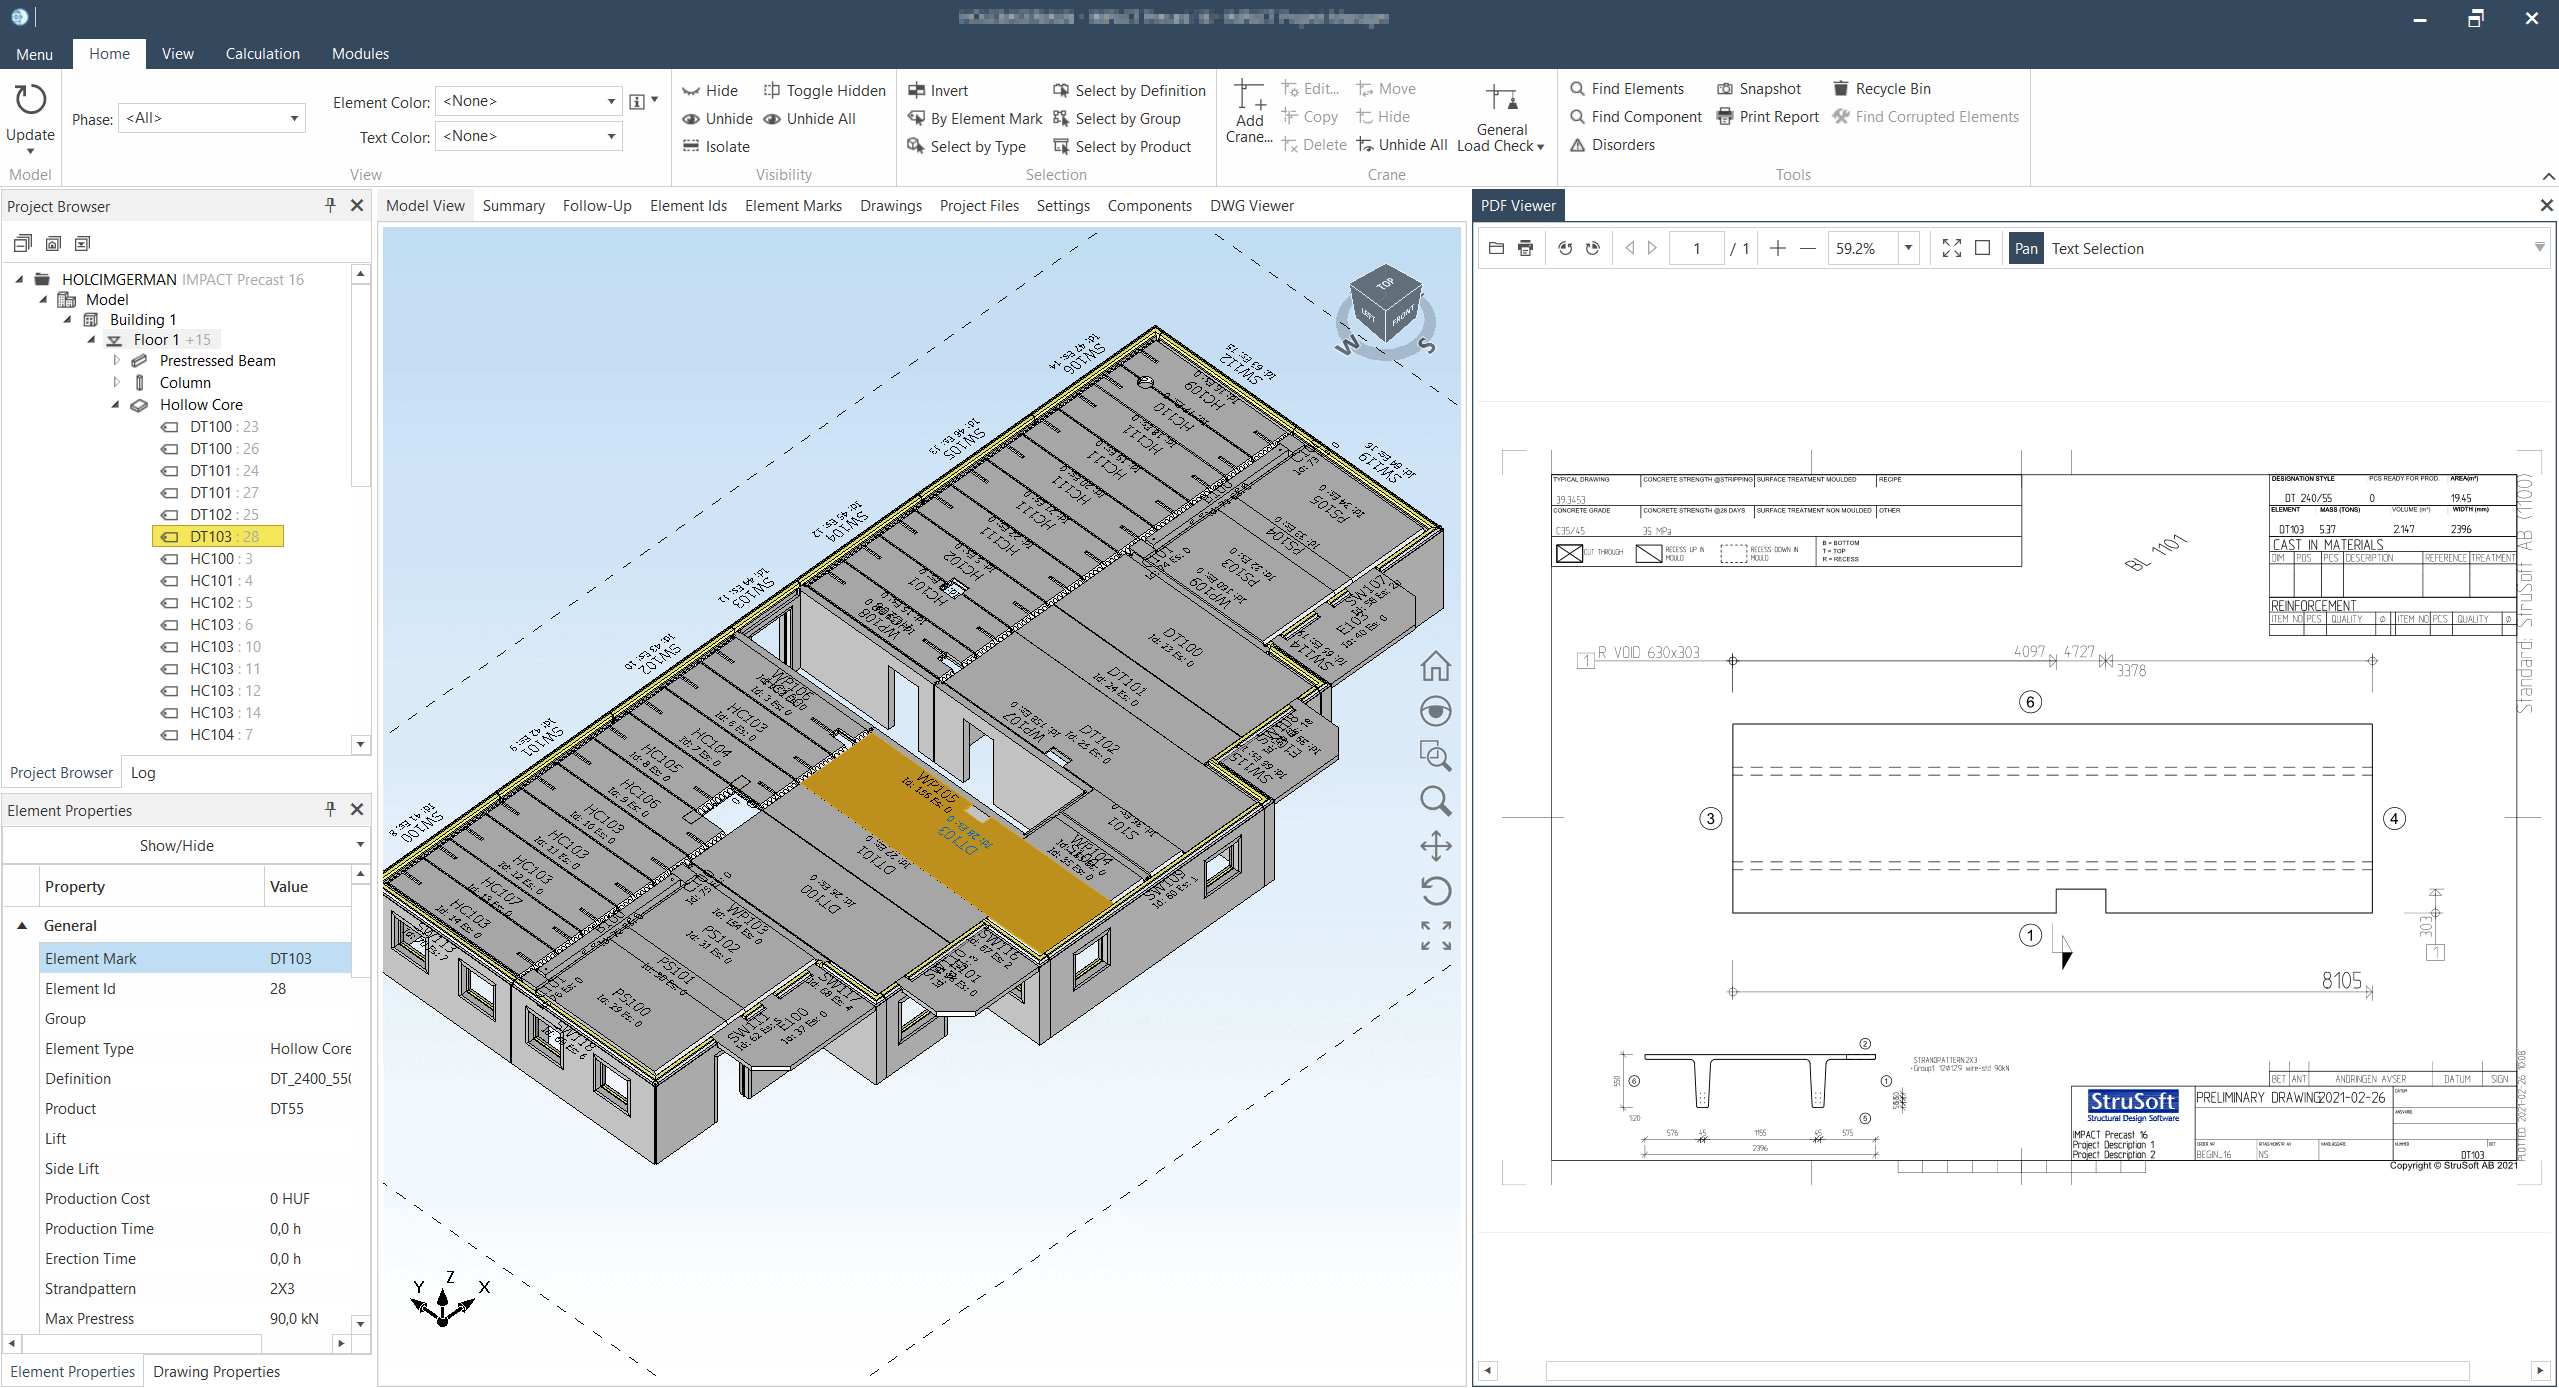Select the zoom window icon in model view
This screenshot has height=1388, width=2559.
coord(1435,756)
